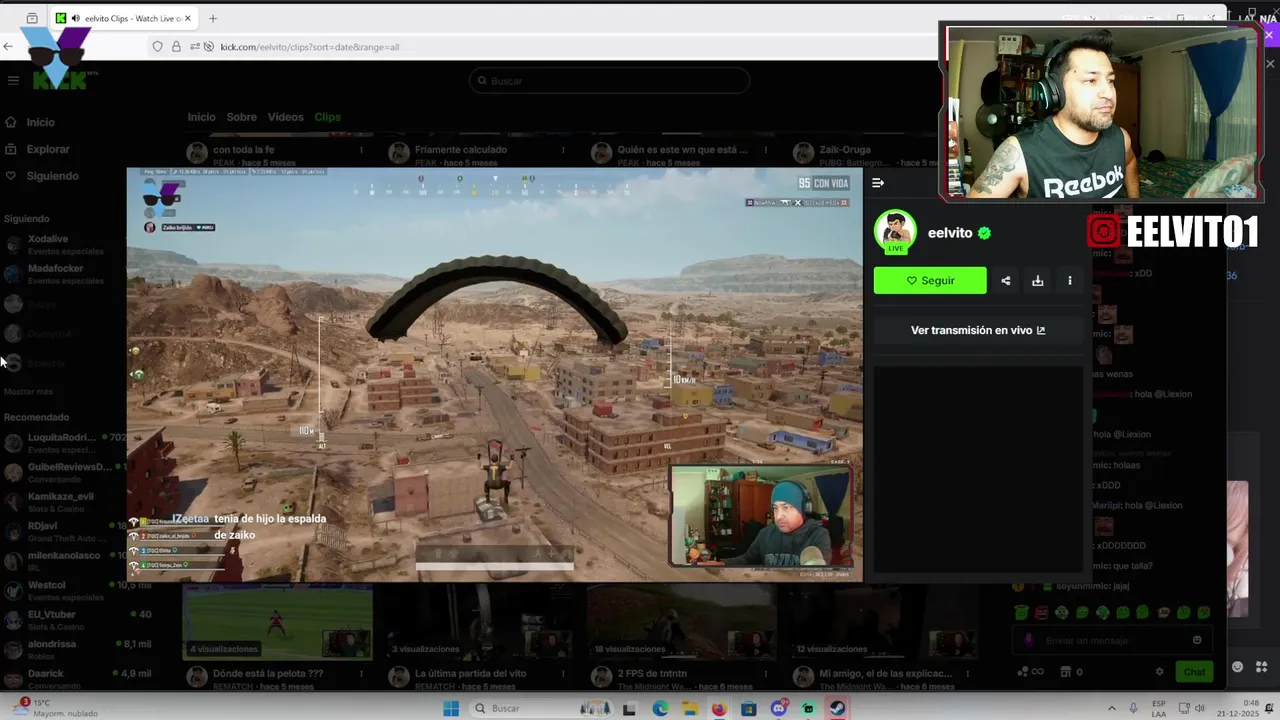Open Microsoft Store from the taskbar
Screen dimensions: 1280x720
[x=749, y=709]
